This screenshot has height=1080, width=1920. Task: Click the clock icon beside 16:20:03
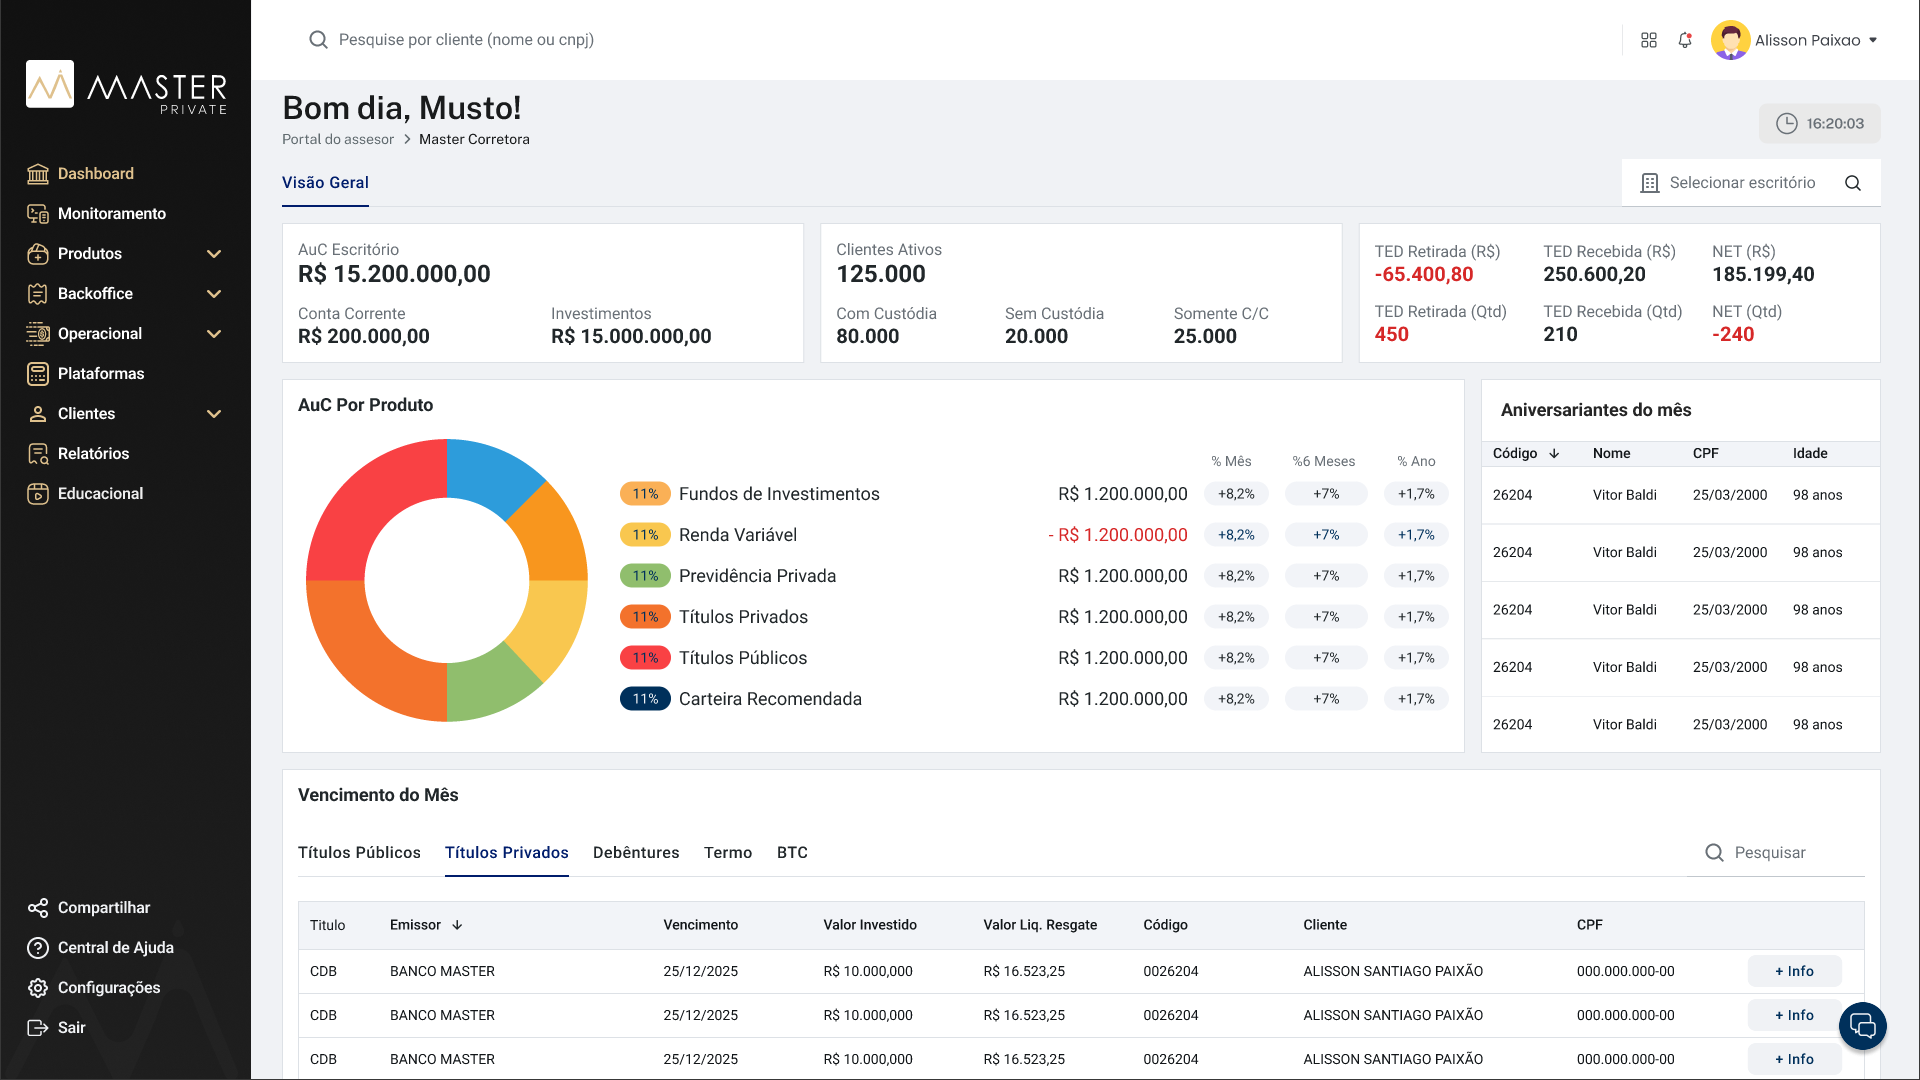[1786, 123]
